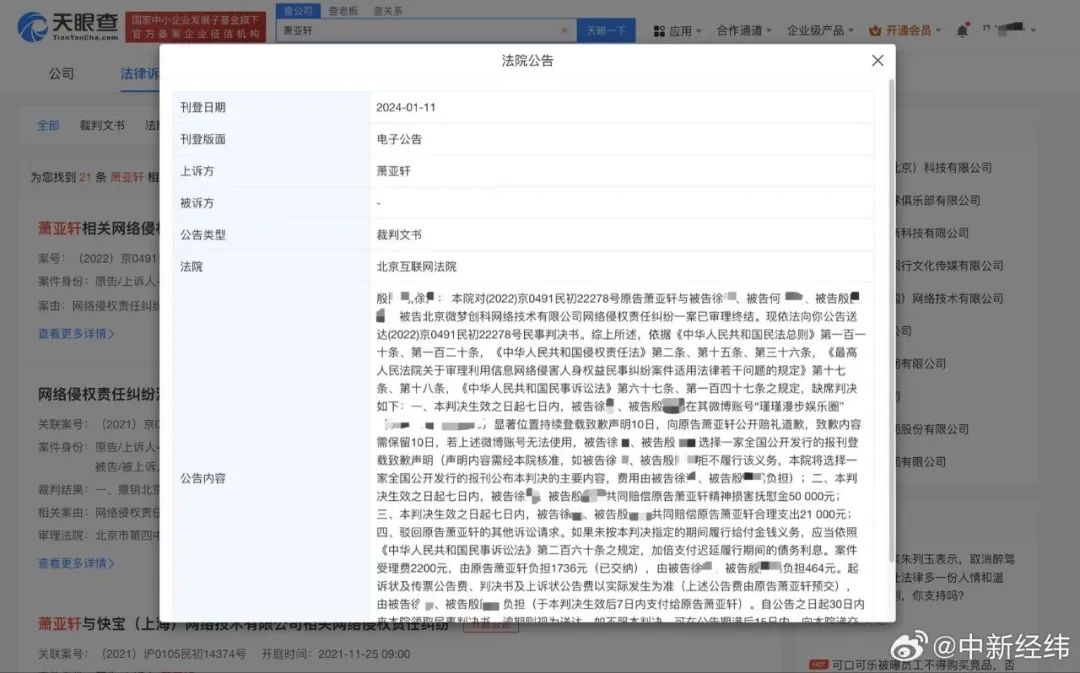Viewport: 1080px width, 673px height.
Task: Click the 法院公告 dialog title
Action: pos(527,61)
